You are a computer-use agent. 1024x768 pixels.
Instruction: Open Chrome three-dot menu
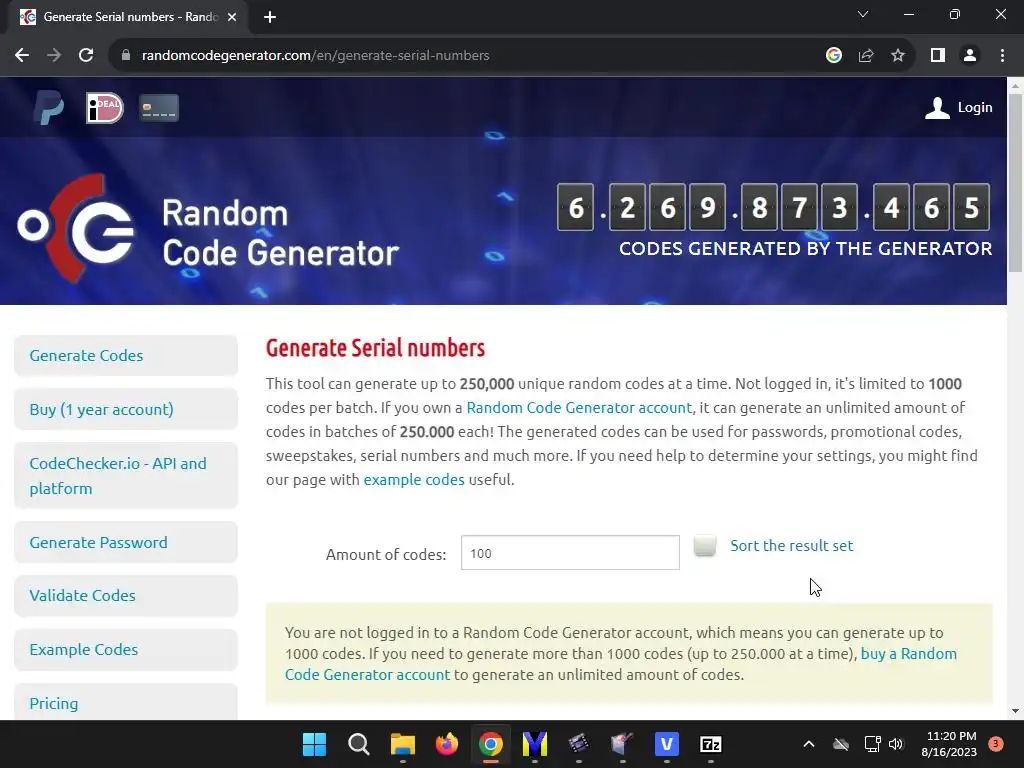click(1002, 56)
